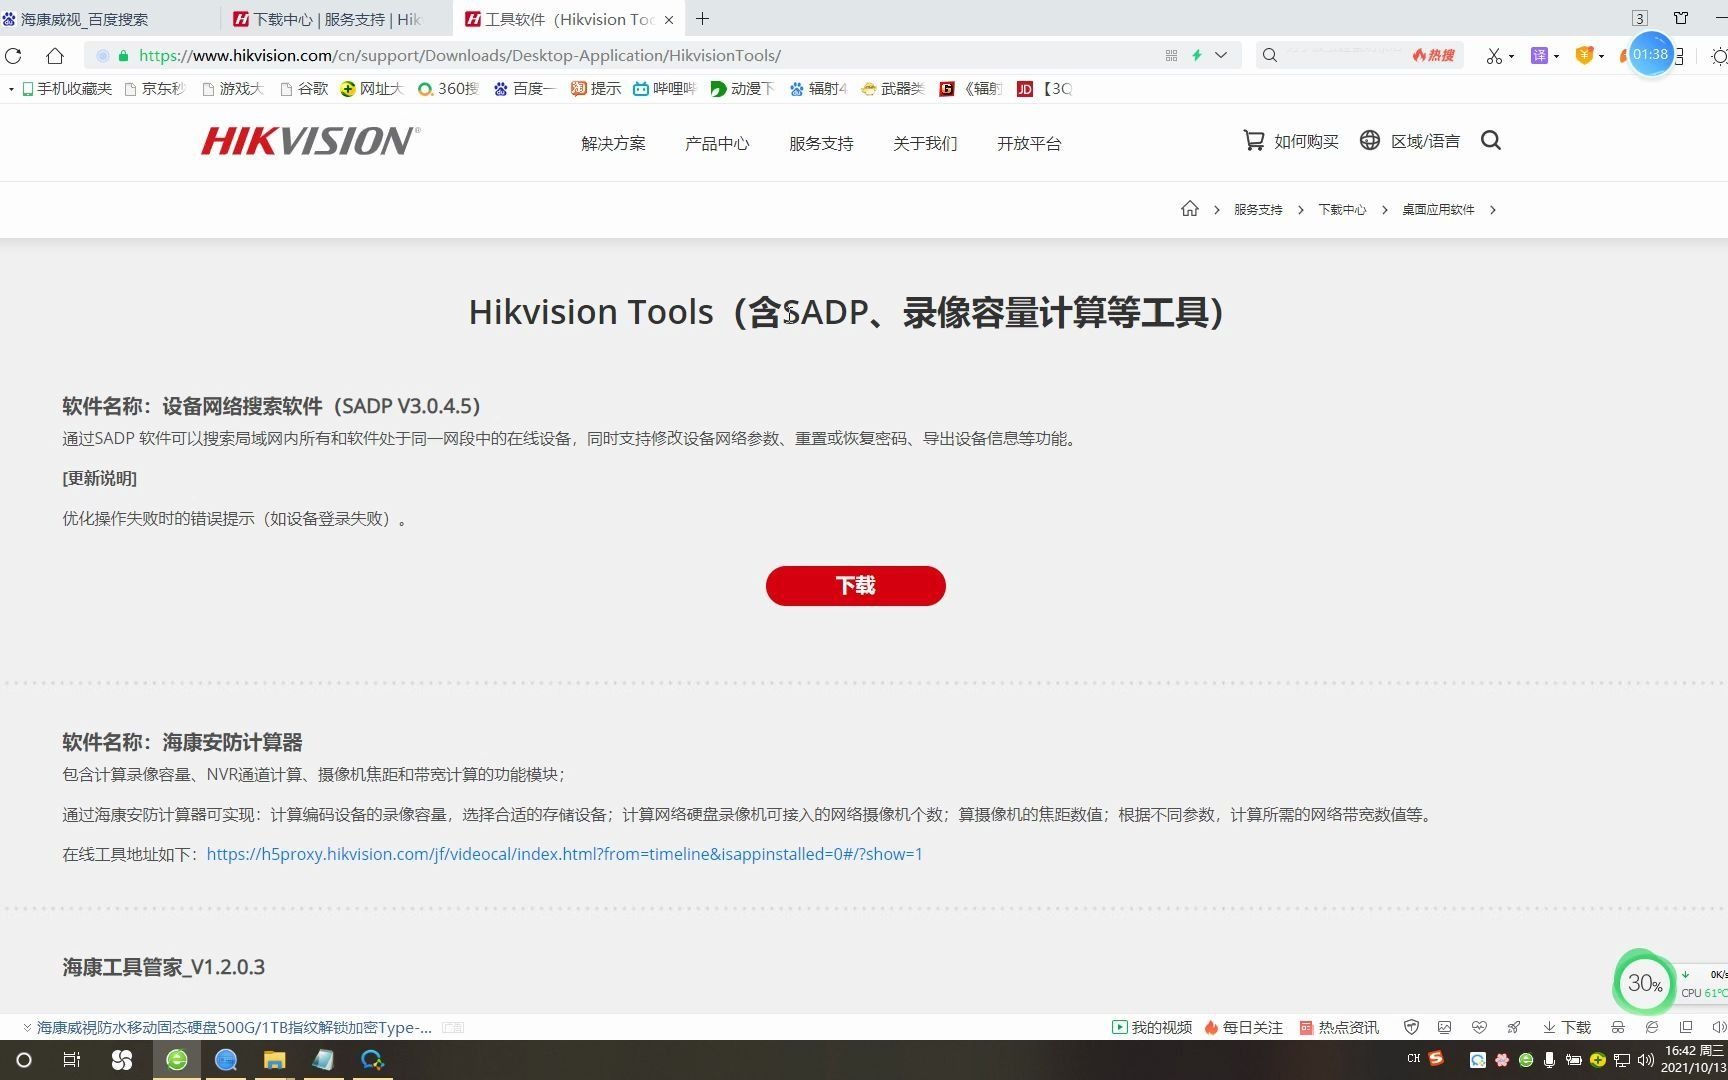
Task: Click the 30% green memory accelerator ball
Action: (1644, 982)
